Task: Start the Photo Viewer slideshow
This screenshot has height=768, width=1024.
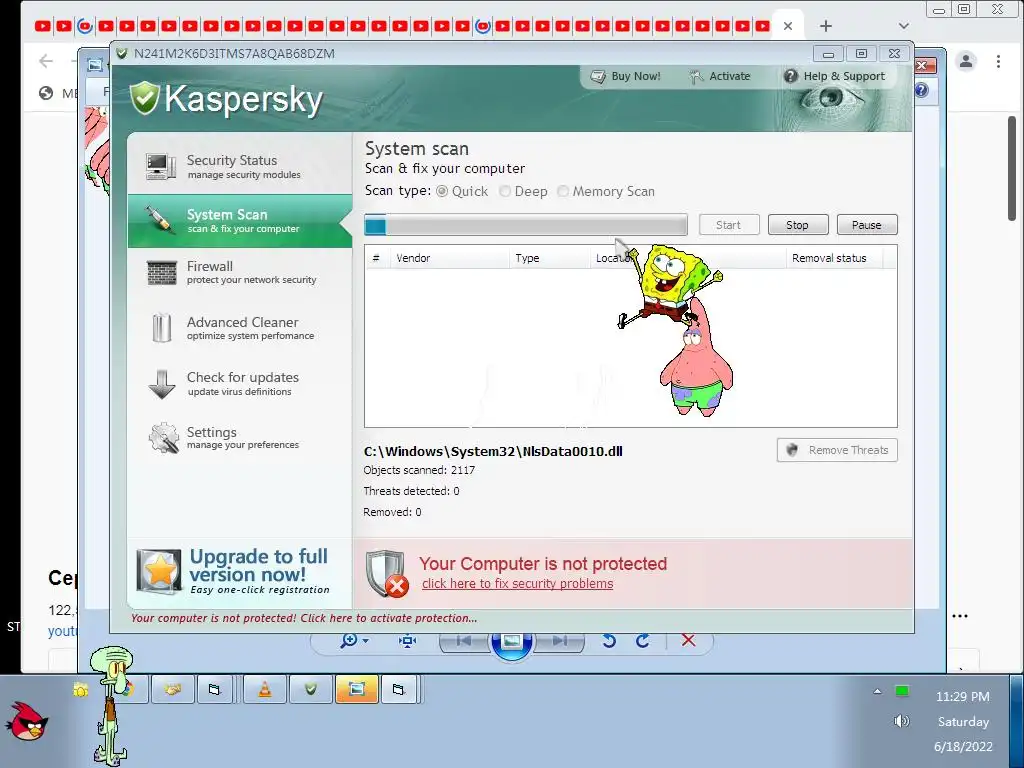Action: pos(511,642)
